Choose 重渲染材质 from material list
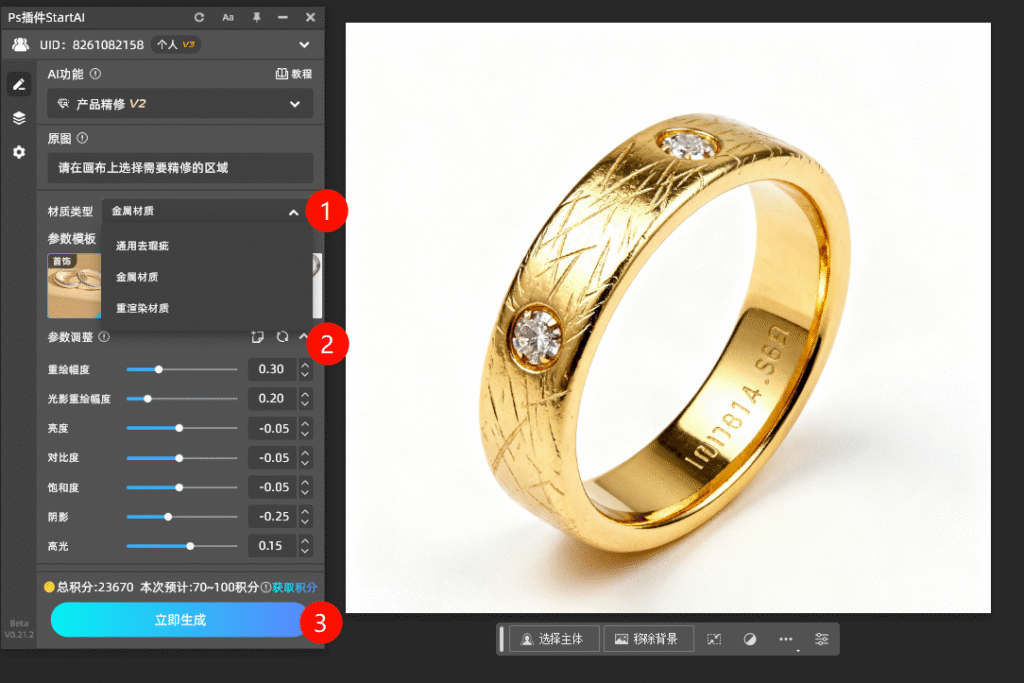Screen dimensions: 1024x683 point(143,308)
